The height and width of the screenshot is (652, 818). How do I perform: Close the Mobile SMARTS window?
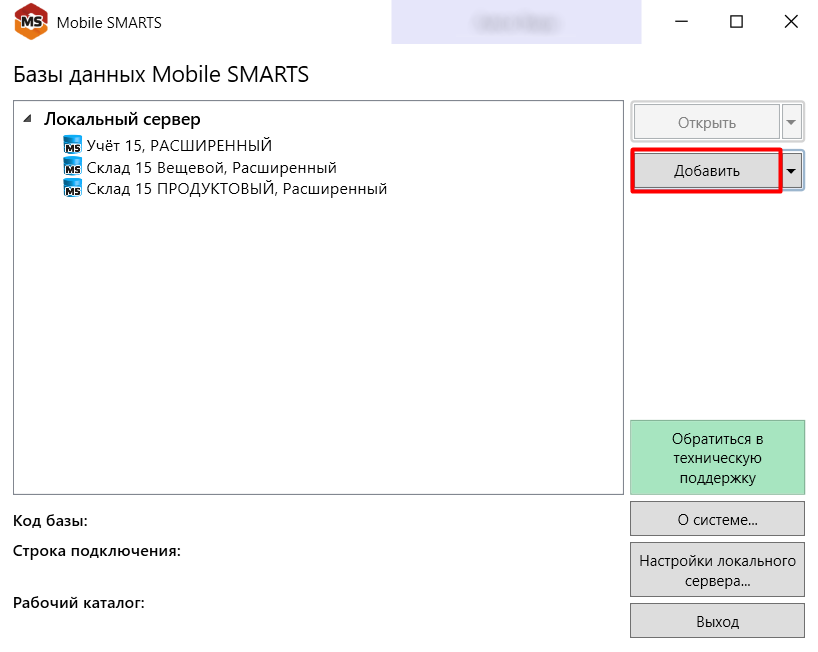click(x=791, y=21)
